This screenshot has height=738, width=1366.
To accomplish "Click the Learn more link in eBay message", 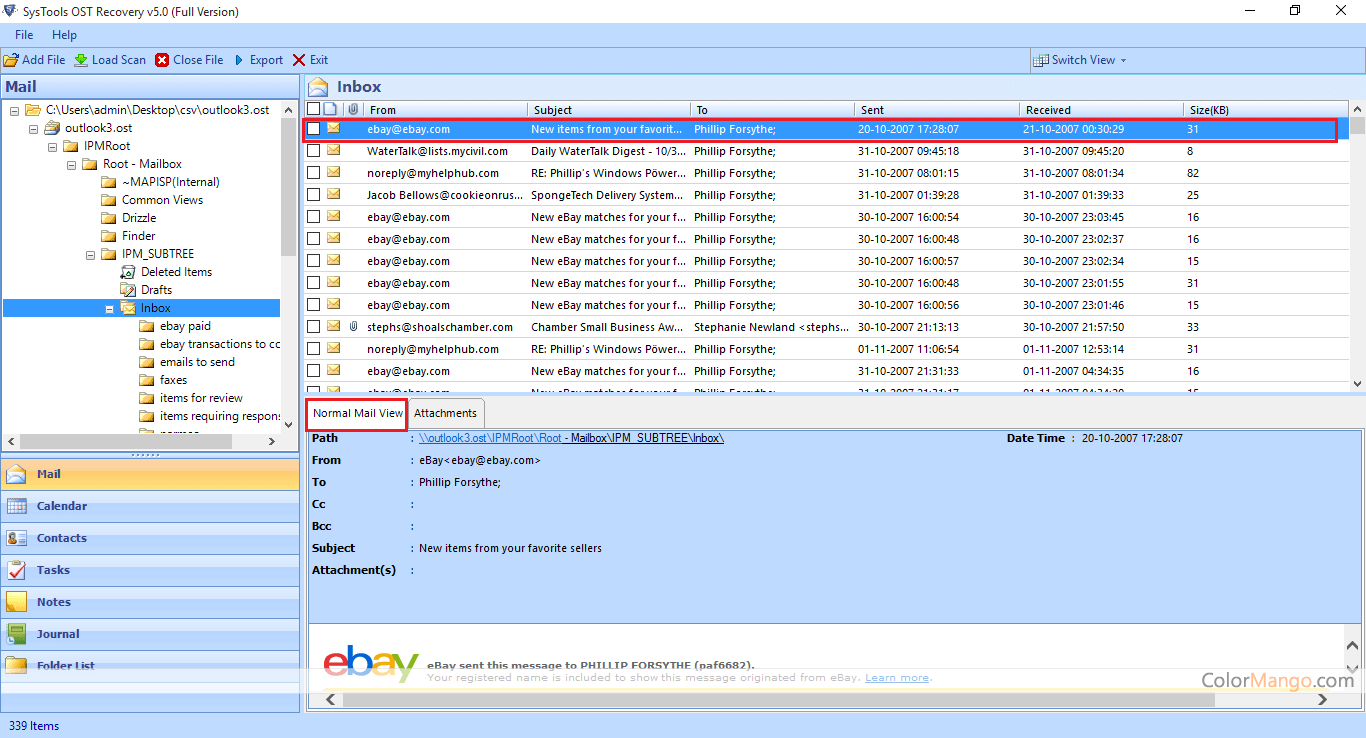I will (x=896, y=678).
